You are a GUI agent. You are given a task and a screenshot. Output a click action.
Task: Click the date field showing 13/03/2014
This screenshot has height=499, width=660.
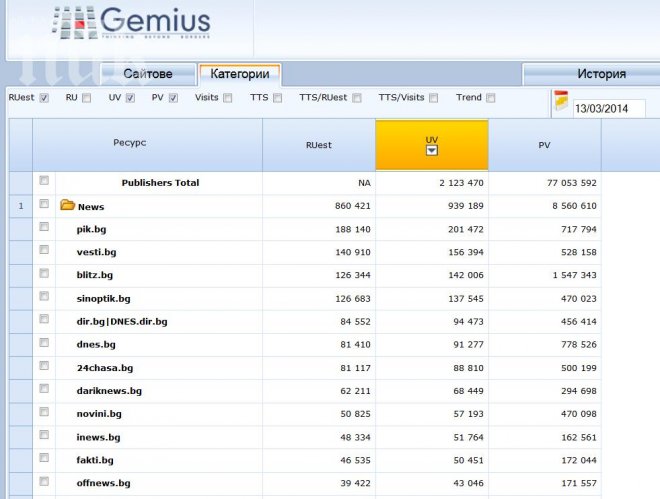pyautogui.click(x=608, y=108)
